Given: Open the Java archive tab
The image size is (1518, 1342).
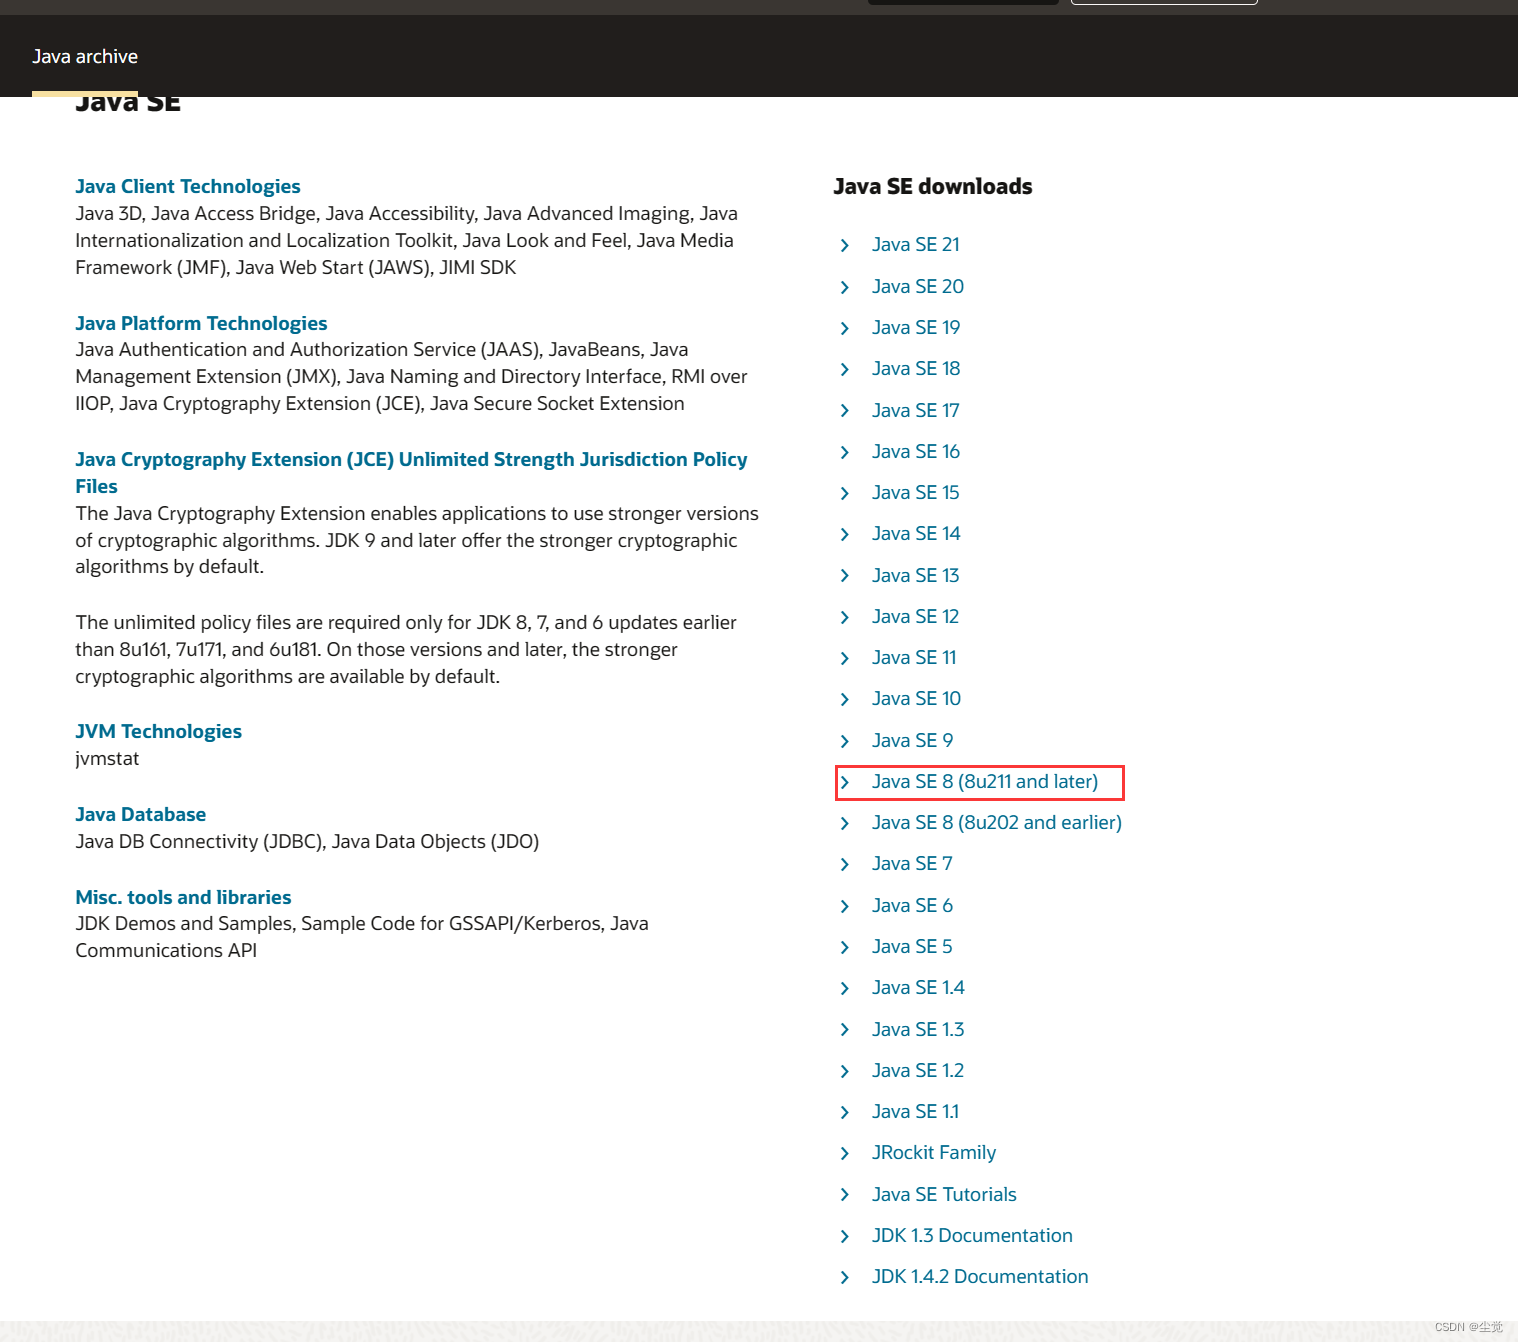Looking at the screenshot, I should pyautogui.click(x=85, y=57).
